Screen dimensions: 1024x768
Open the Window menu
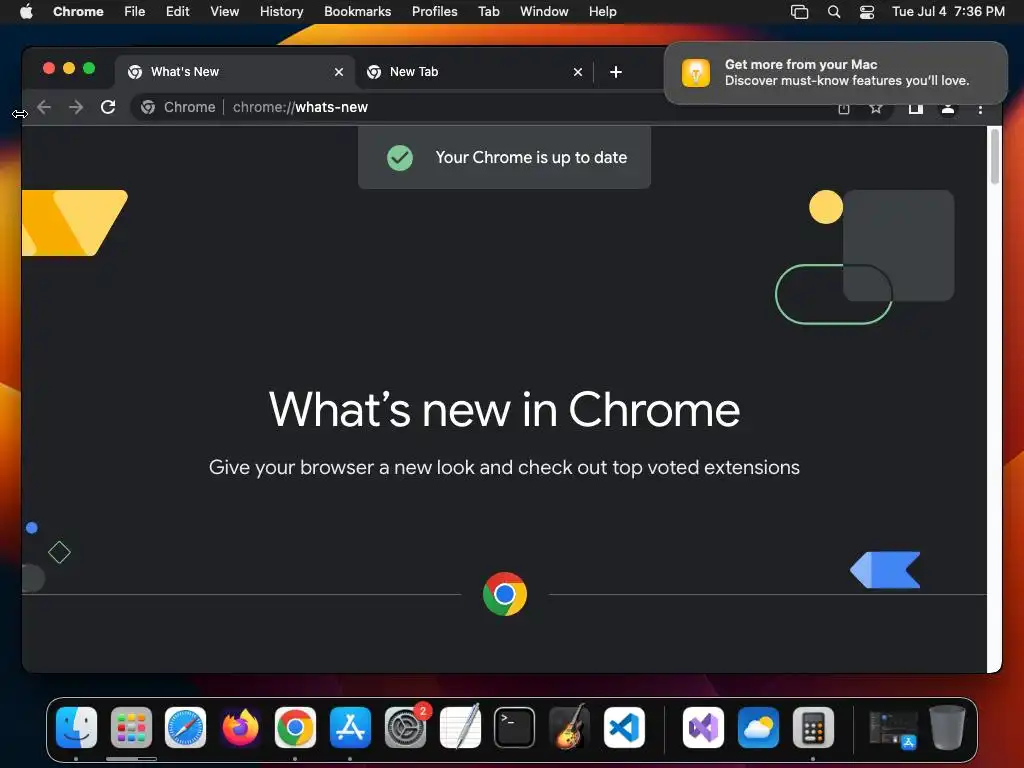pyautogui.click(x=544, y=12)
